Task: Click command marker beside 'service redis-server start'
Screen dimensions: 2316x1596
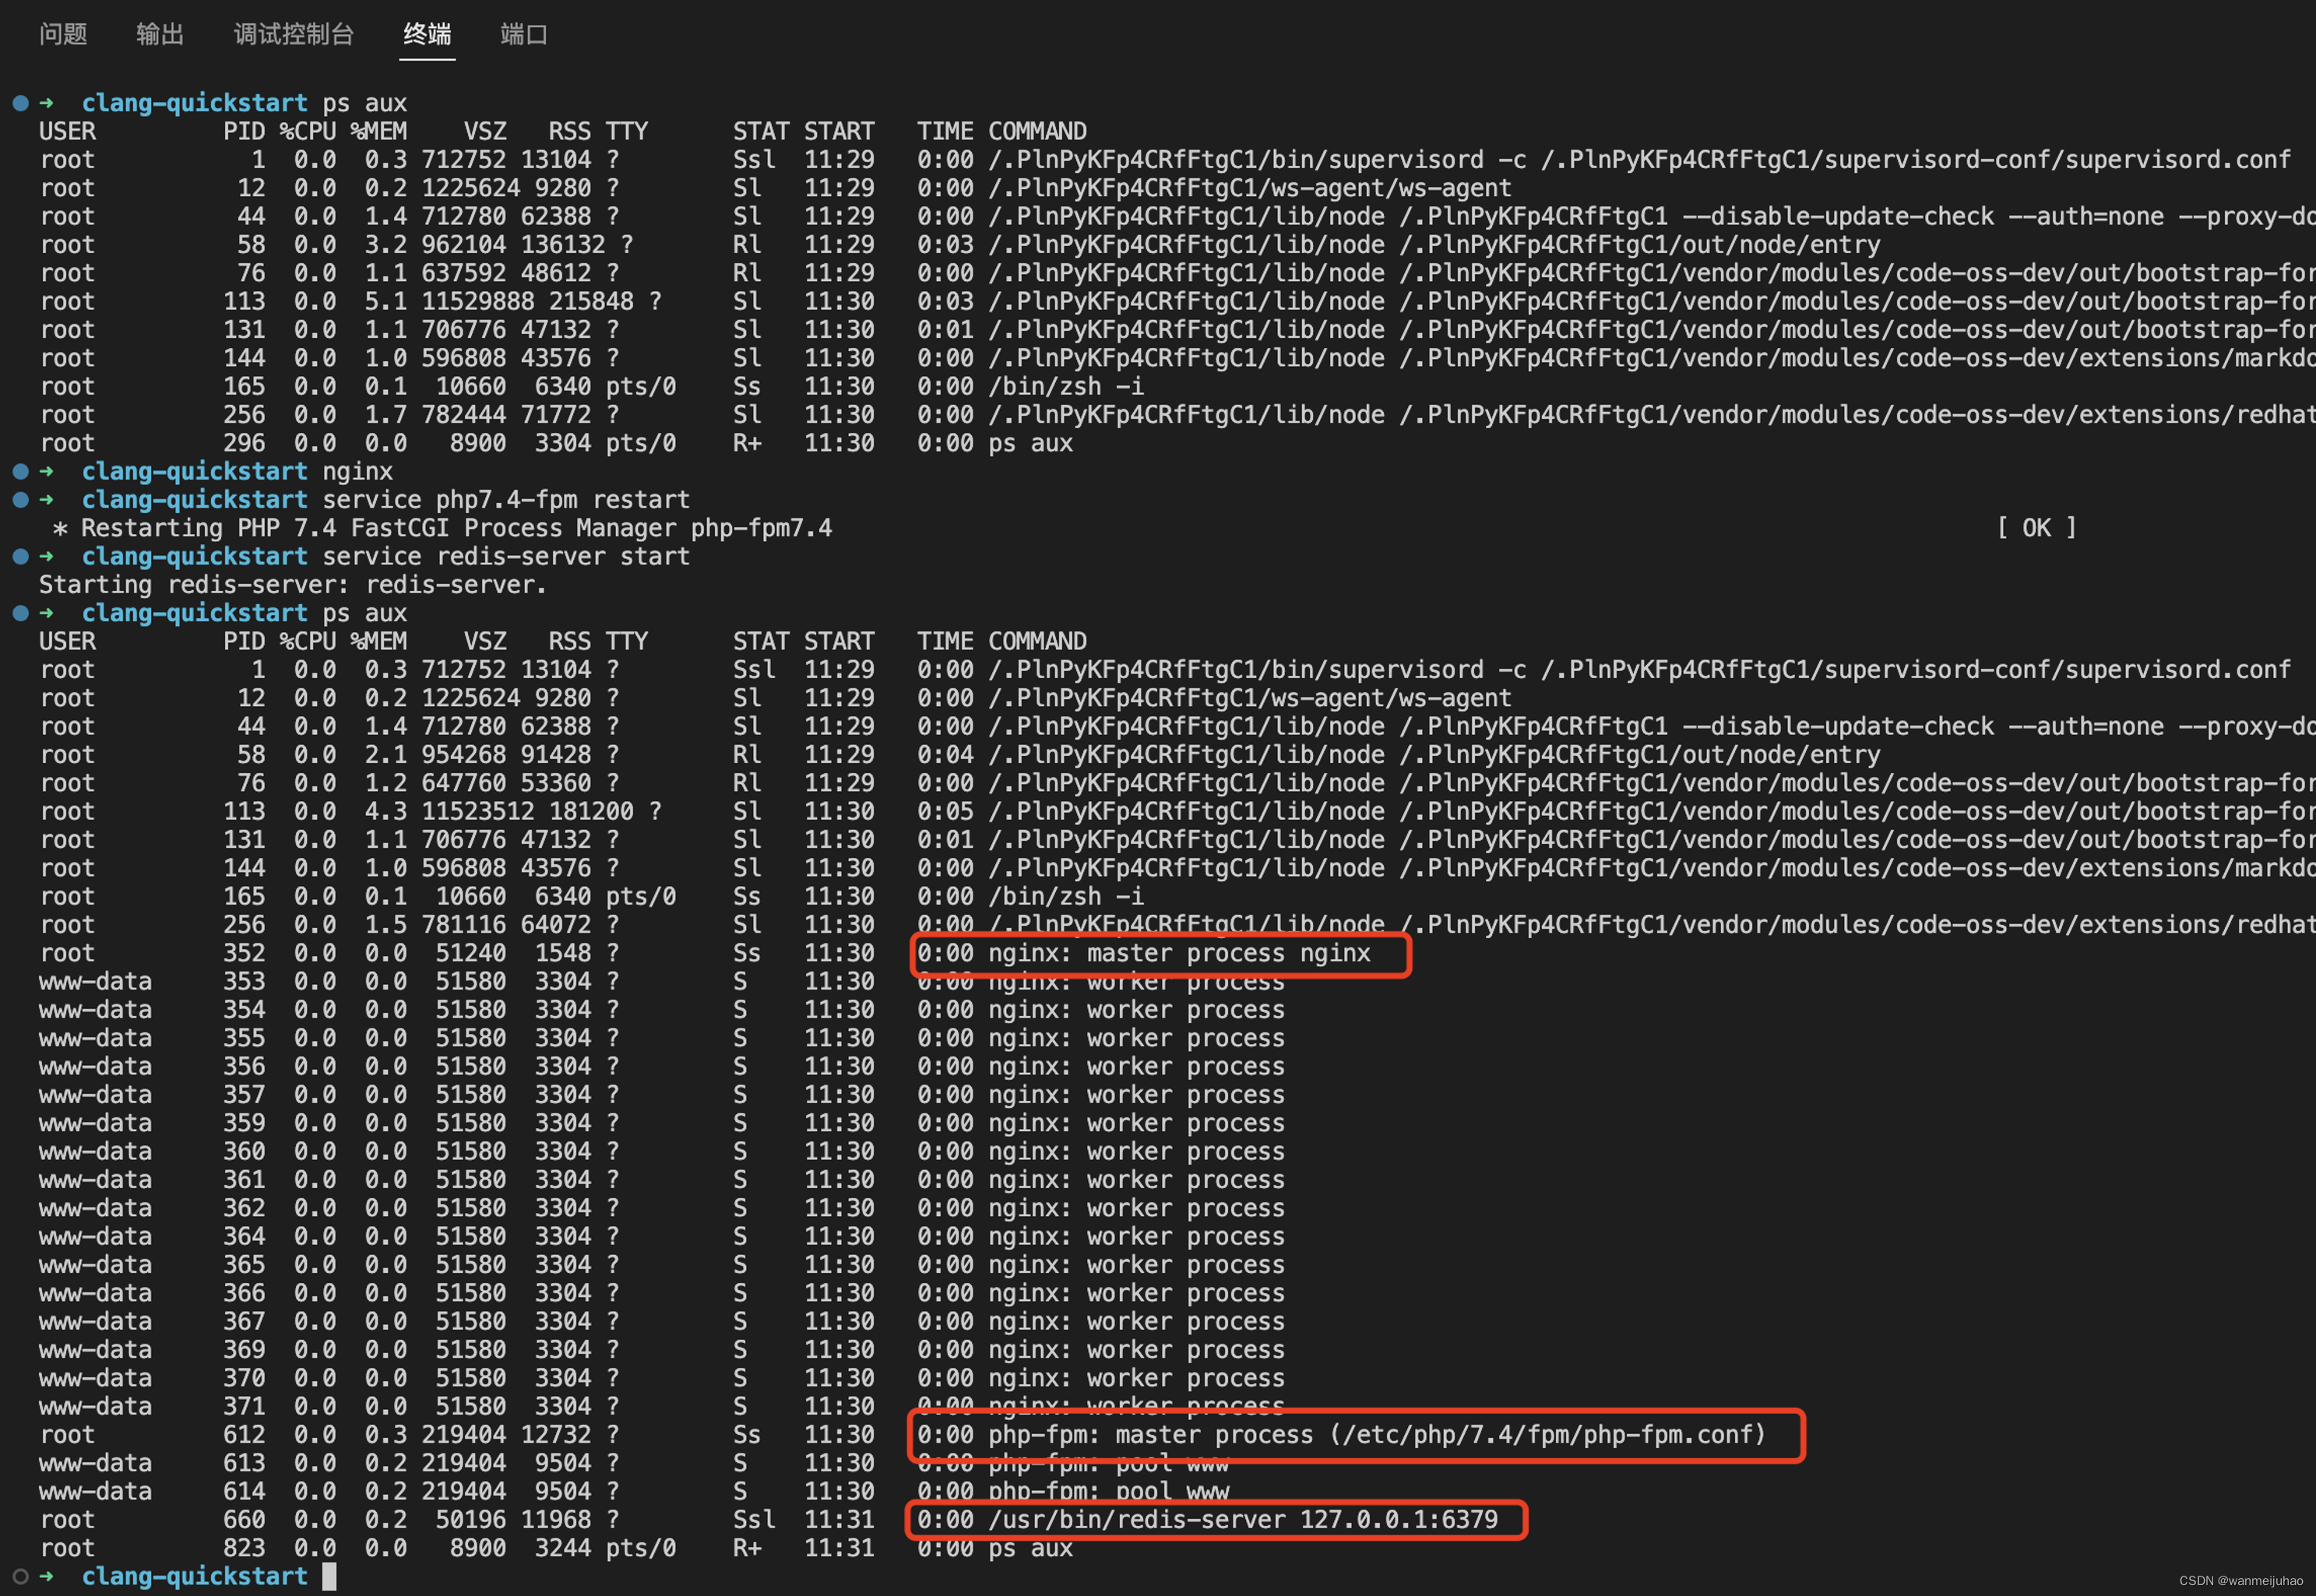Action: [20, 556]
